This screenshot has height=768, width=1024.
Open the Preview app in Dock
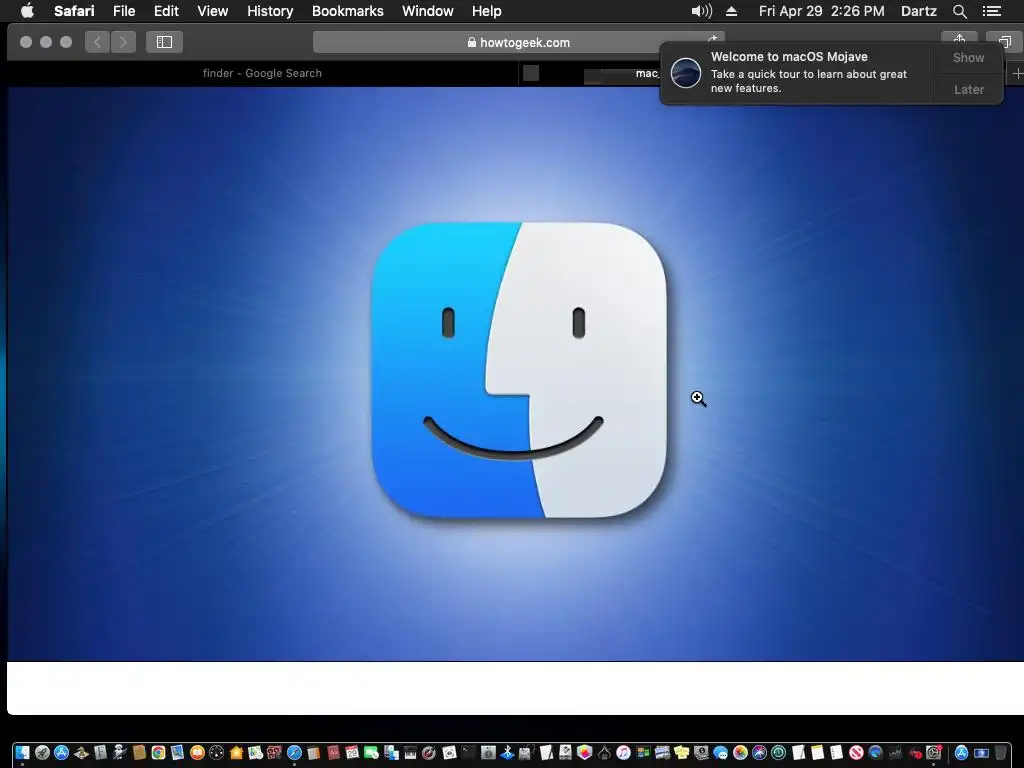[178, 752]
